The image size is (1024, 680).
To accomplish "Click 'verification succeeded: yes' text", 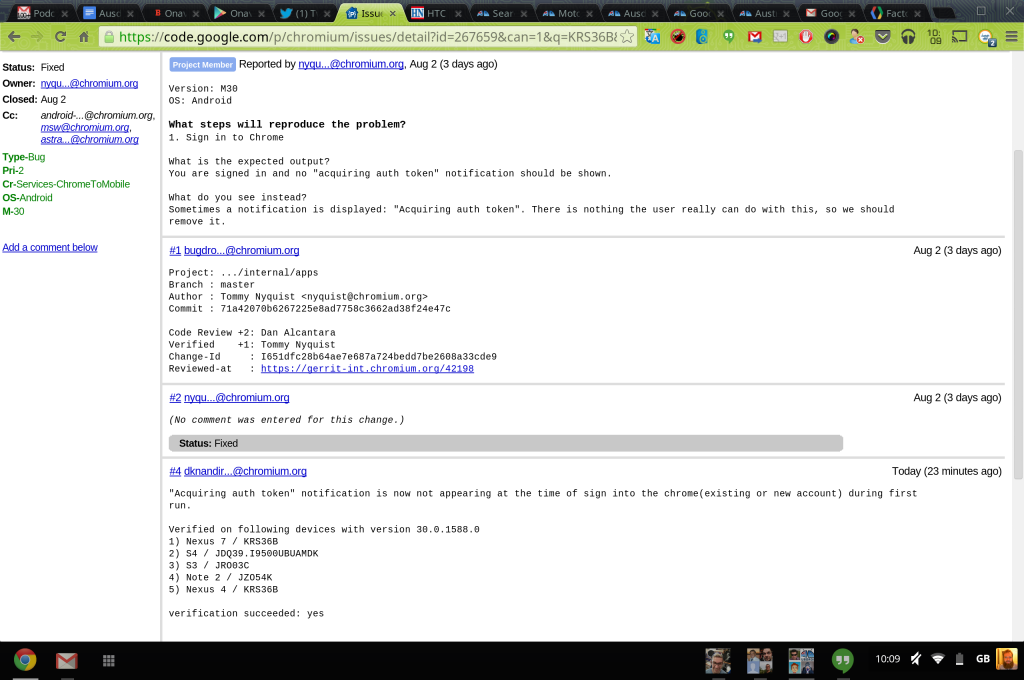I will point(246,613).
